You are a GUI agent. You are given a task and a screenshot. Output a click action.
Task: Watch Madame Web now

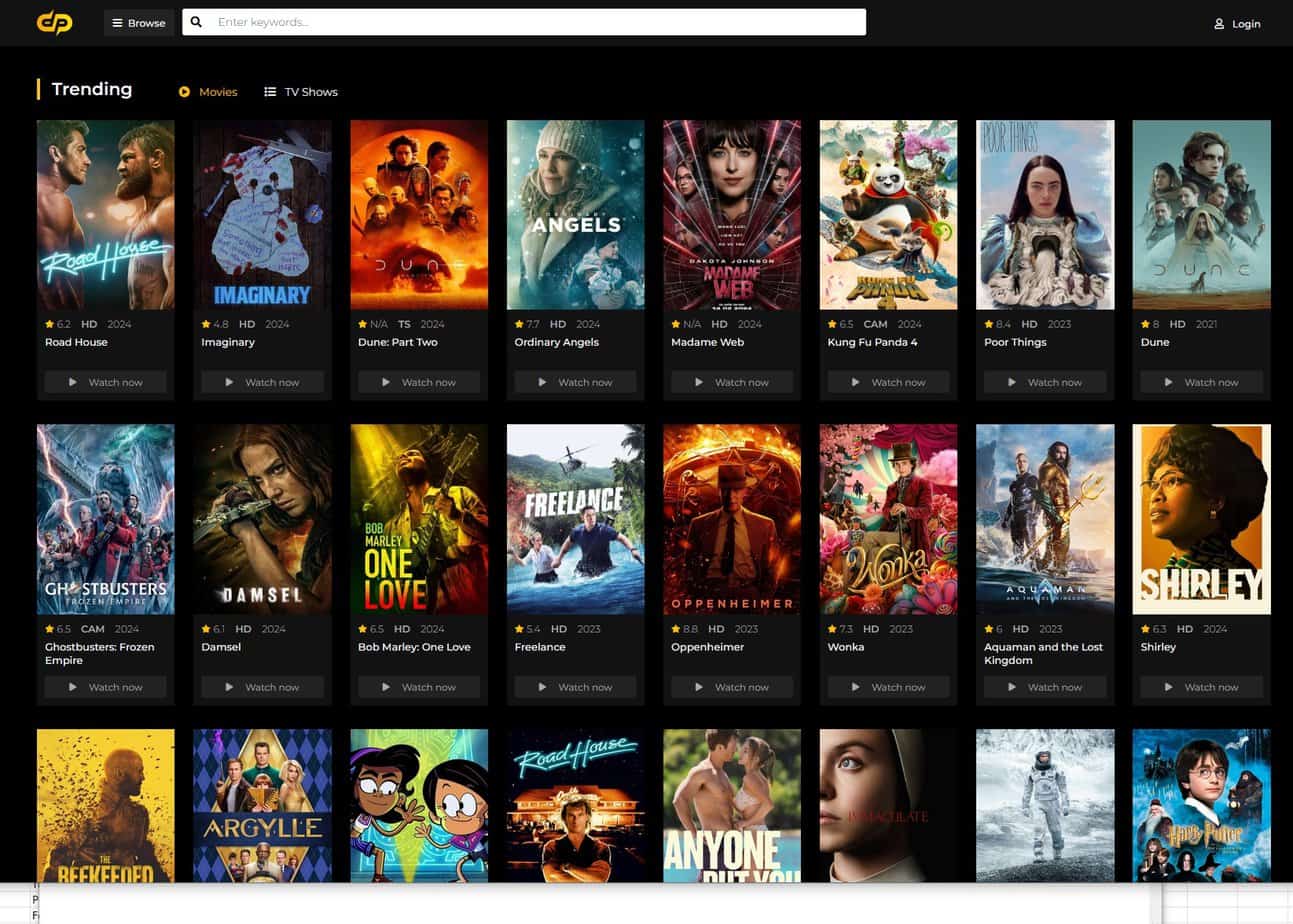click(x=732, y=382)
